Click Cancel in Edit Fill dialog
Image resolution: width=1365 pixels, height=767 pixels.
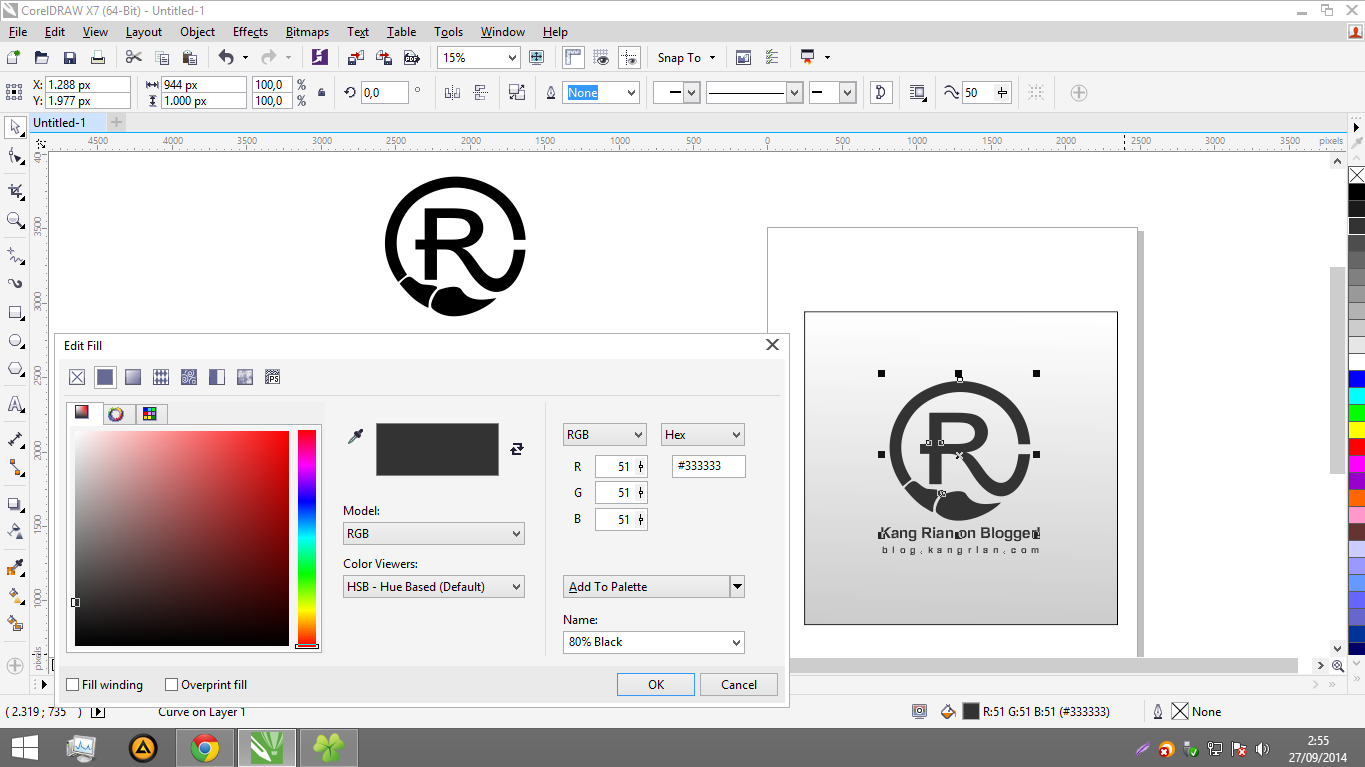tap(739, 685)
